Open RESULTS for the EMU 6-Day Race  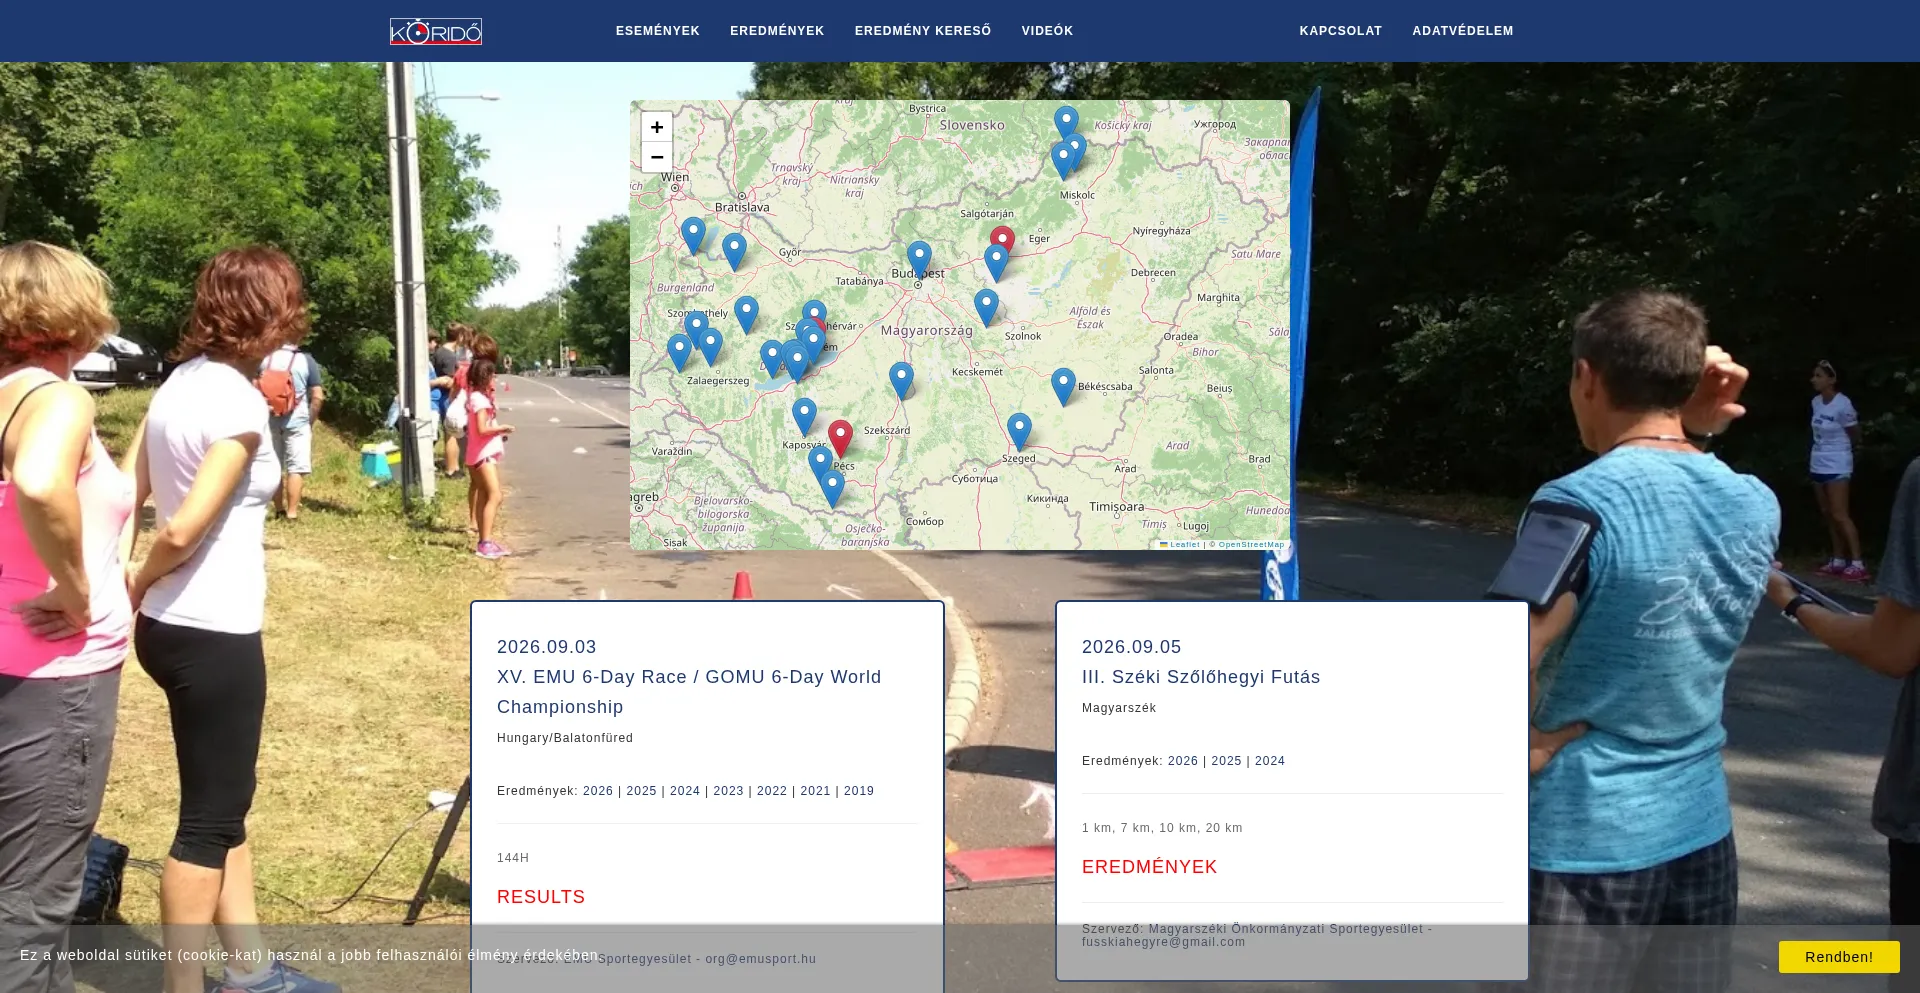541,897
